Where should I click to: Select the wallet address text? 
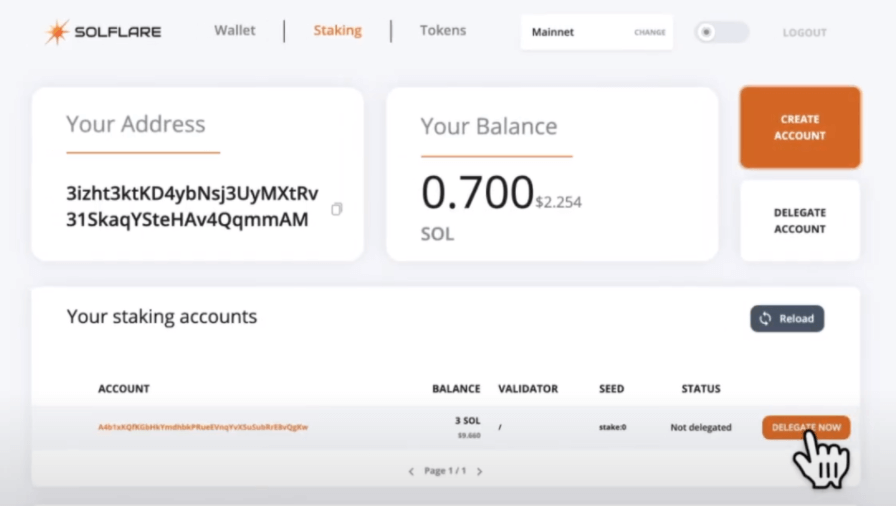pyautogui.click(x=192, y=206)
